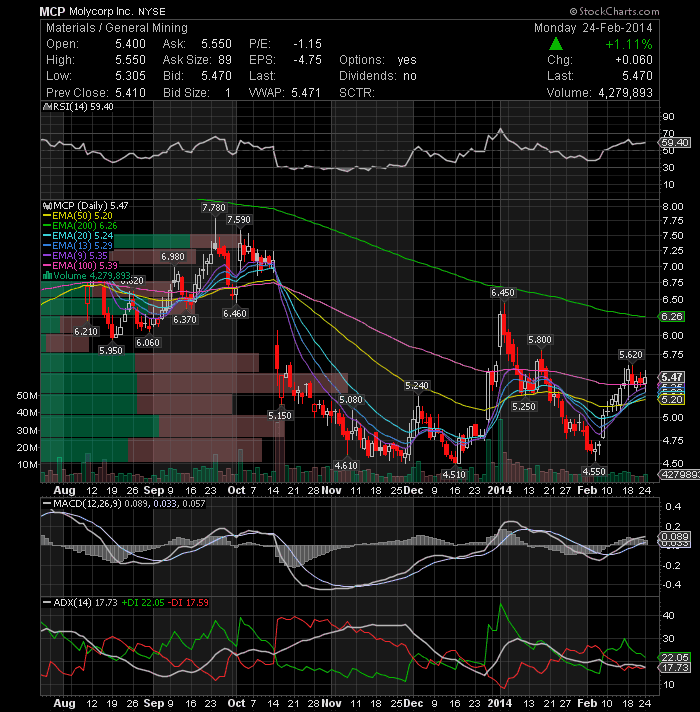Click the NYSE exchange label
This screenshot has width=700, height=712.
click(x=152, y=12)
